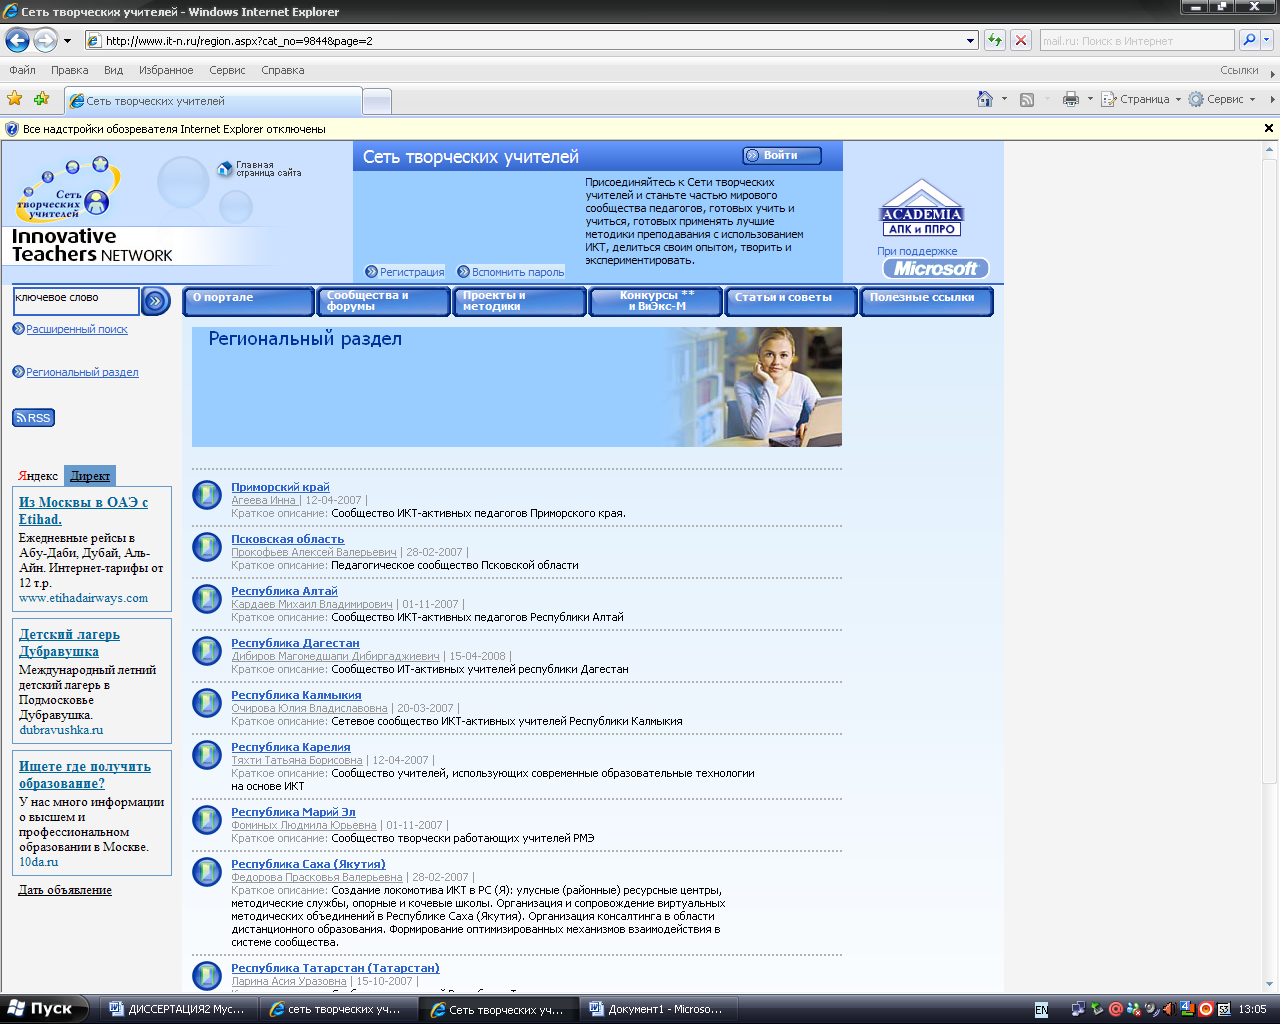Go back with the browser Back arrow
The image size is (1280, 1024).
17,40
